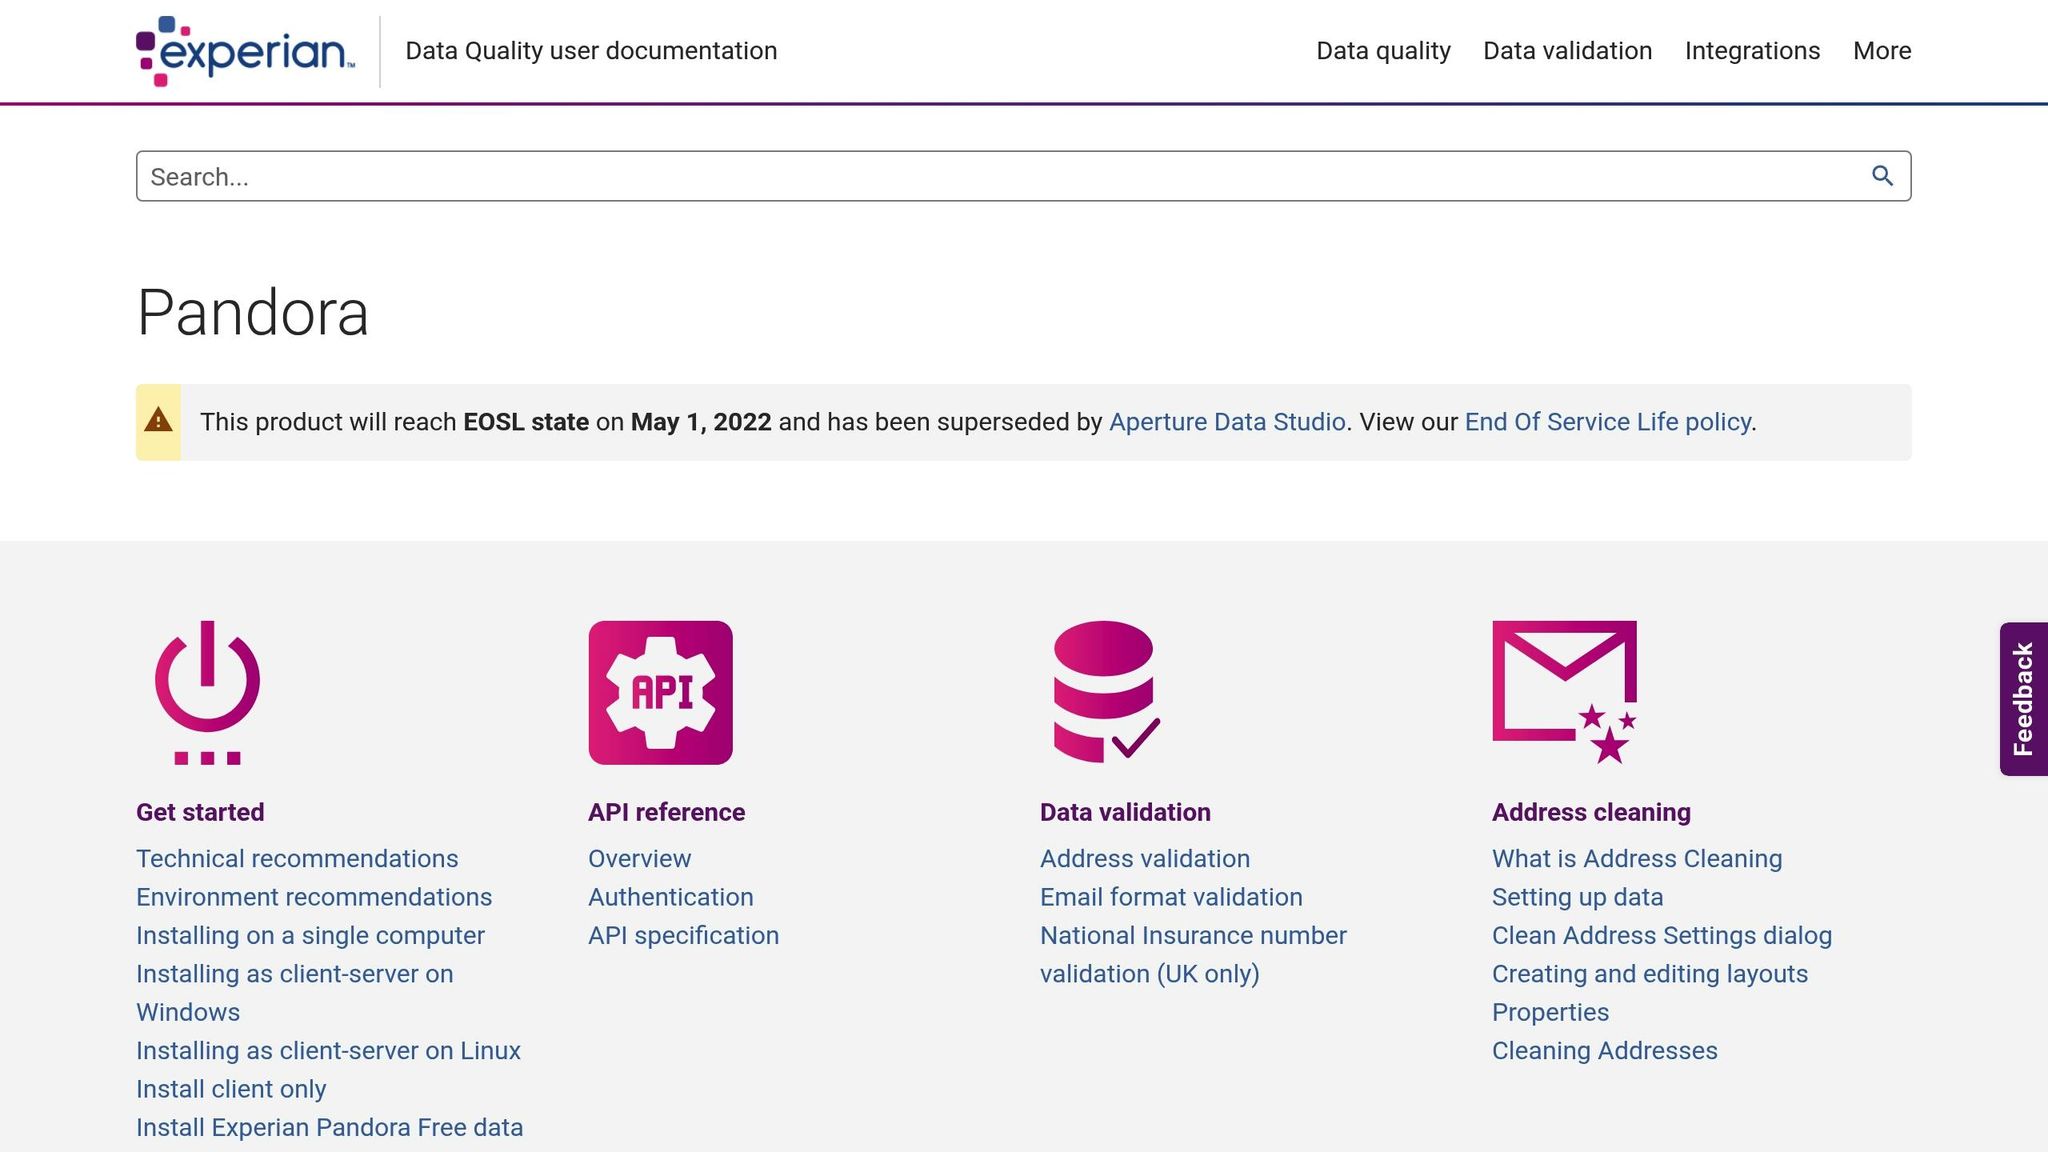Focus the Search input field
Screen dimensions: 2048x1152
point(1023,176)
